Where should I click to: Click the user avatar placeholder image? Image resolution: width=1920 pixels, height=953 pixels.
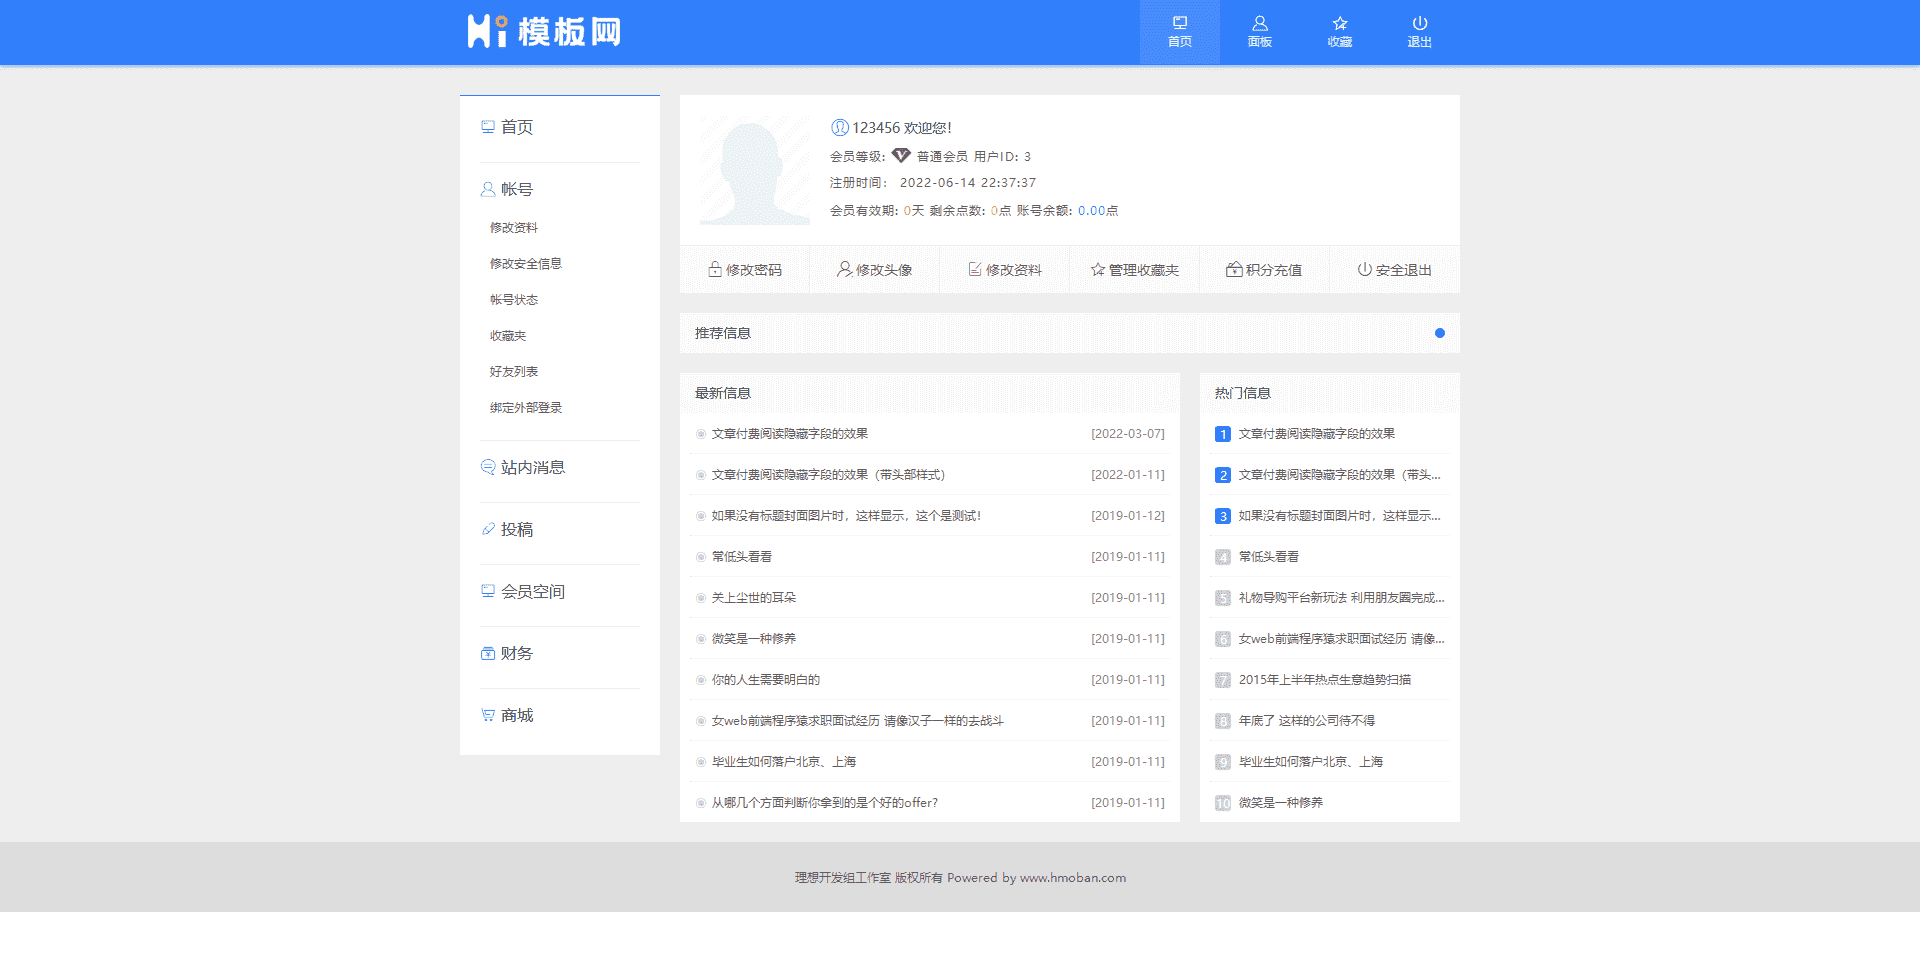[755, 169]
